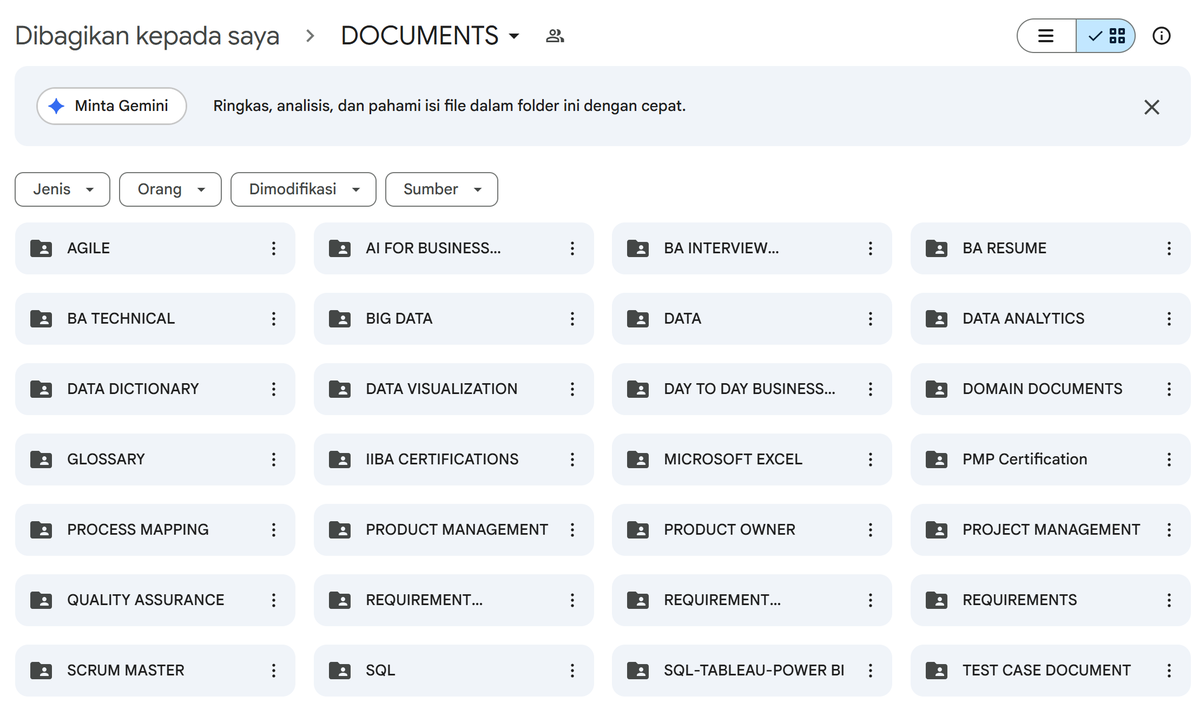Open more actions for REQUIREMENTS folder
Image resolution: width=1199 pixels, height=709 pixels.
(1168, 600)
